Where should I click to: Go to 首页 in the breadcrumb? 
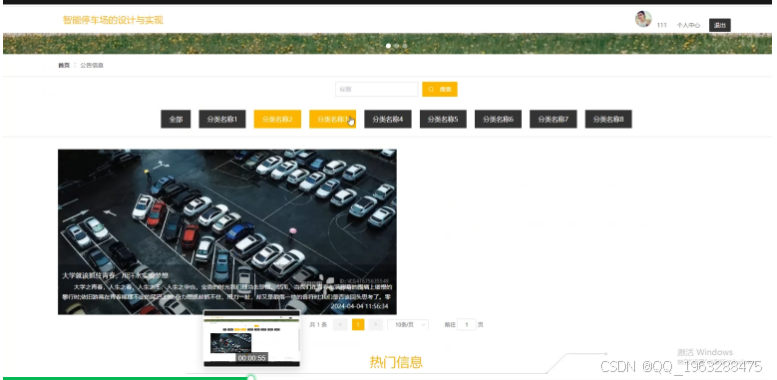pos(64,65)
